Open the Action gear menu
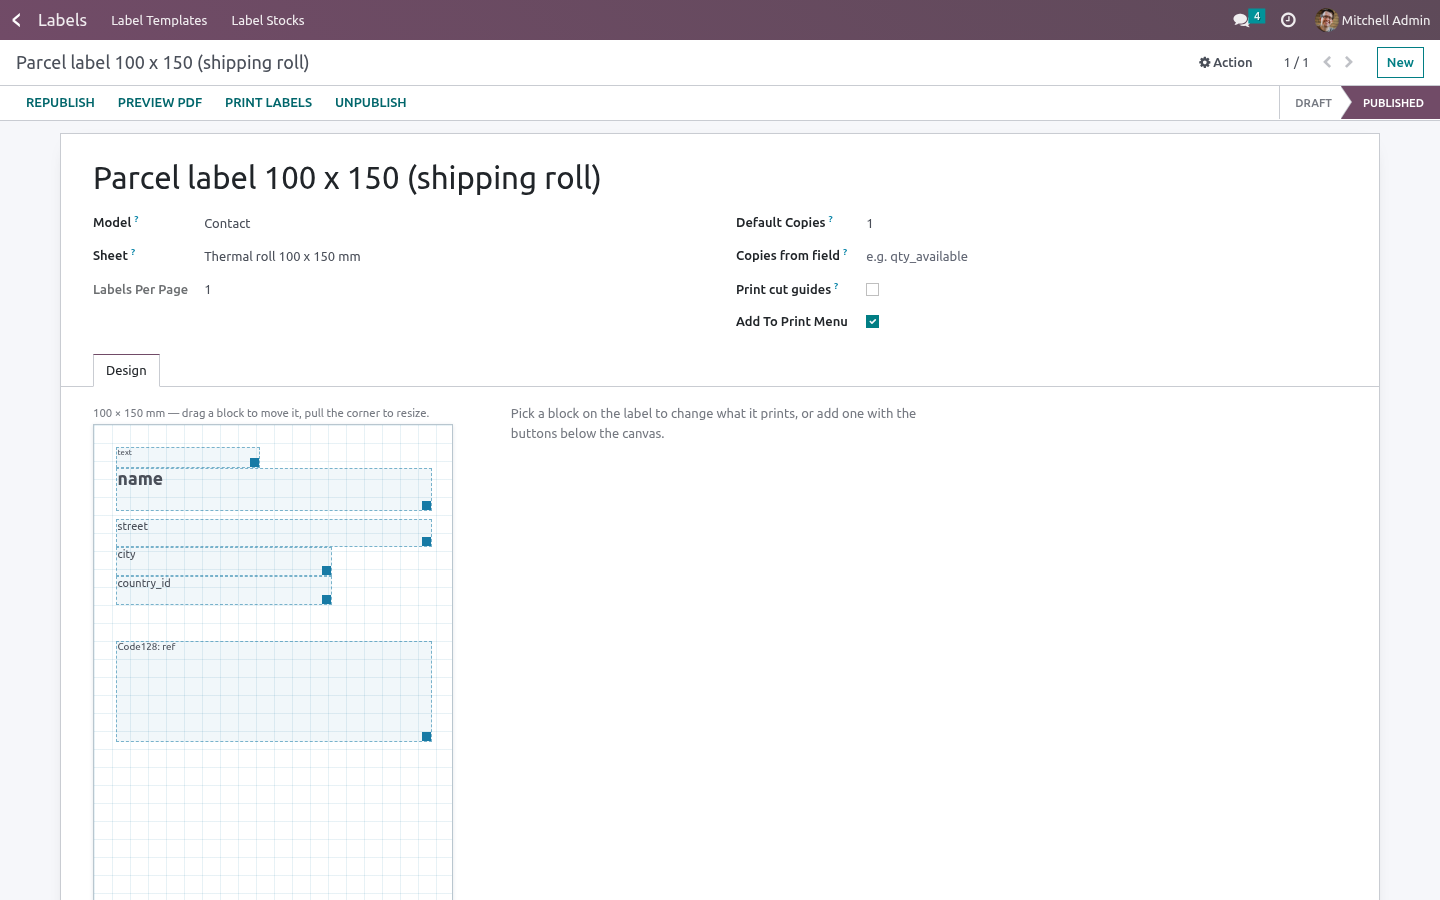This screenshot has height=900, width=1440. point(1225,62)
